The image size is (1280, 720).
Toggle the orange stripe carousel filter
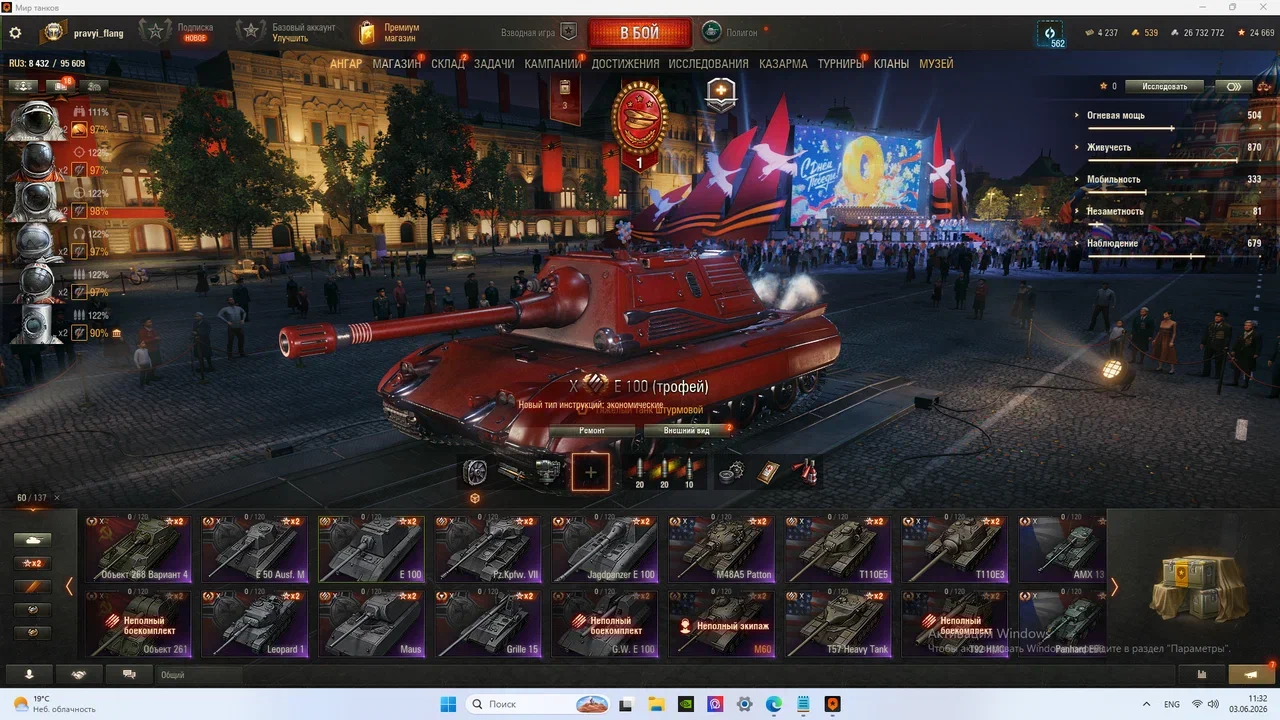tap(33, 586)
